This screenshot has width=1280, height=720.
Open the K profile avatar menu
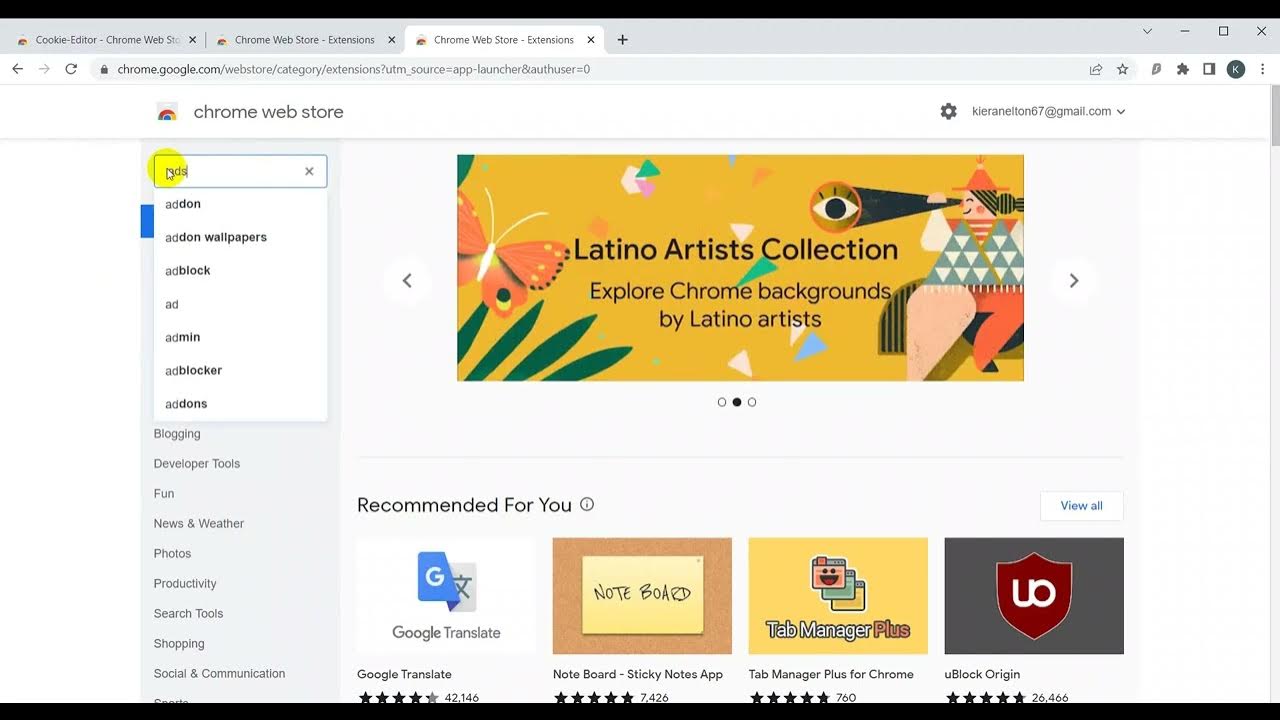point(1236,69)
